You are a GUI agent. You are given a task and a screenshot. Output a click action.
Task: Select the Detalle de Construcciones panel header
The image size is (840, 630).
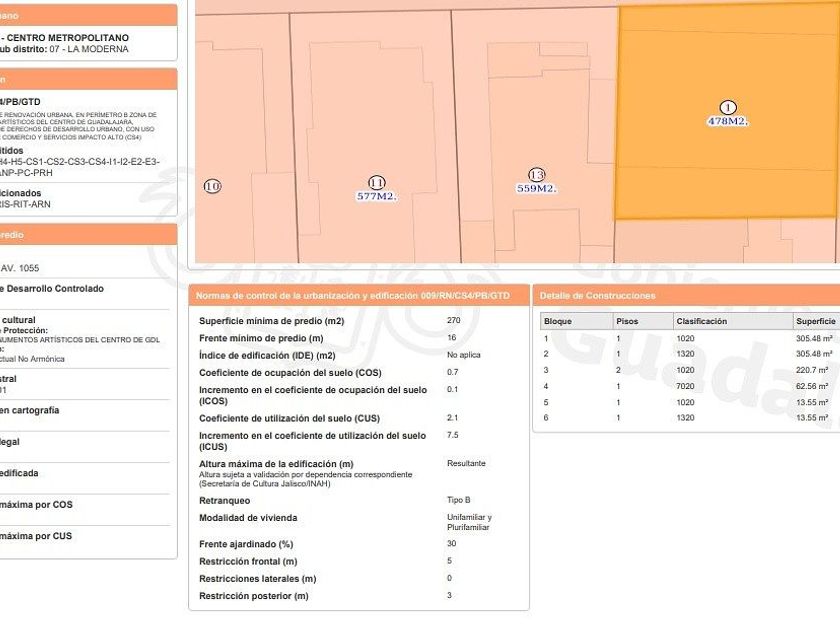point(598,296)
